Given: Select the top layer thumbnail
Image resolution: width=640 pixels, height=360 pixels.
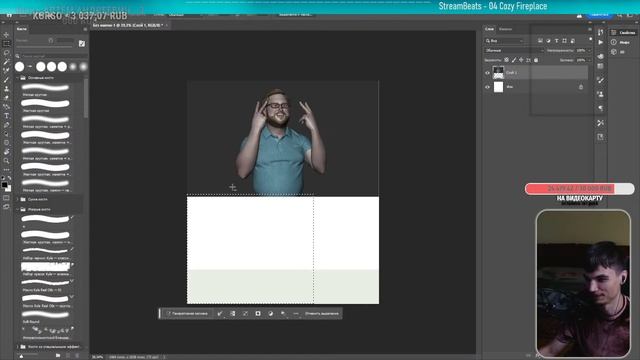Looking at the screenshot, I should click(498, 73).
